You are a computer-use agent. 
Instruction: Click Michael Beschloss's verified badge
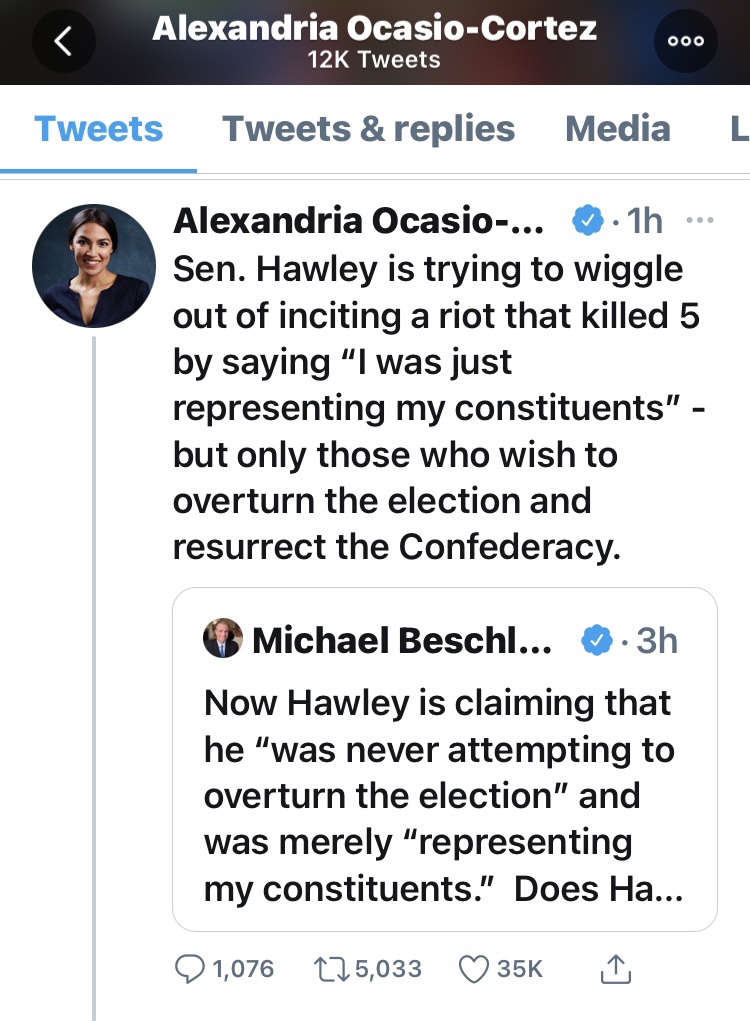coord(597,640)
